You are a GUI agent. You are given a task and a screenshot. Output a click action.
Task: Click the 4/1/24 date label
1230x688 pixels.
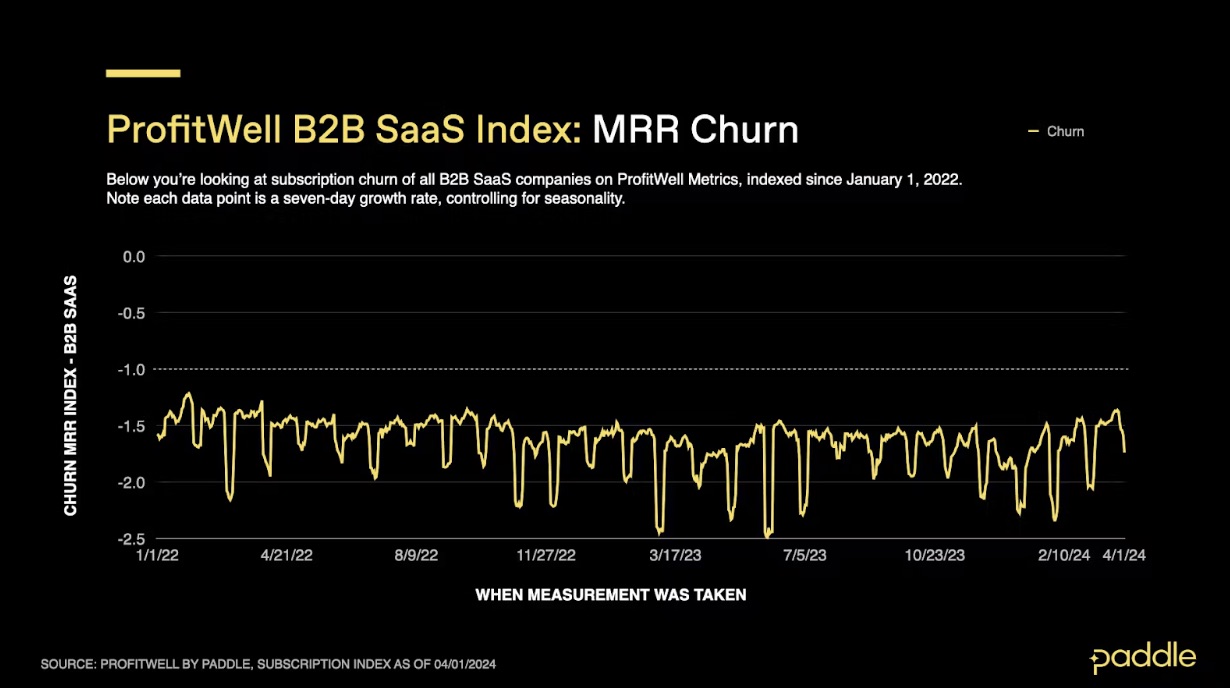(1124, 556)
